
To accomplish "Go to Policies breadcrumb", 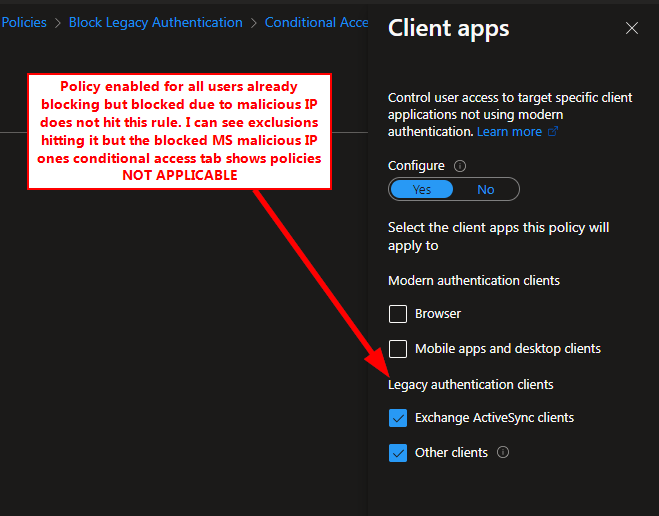I will (24, 22).
